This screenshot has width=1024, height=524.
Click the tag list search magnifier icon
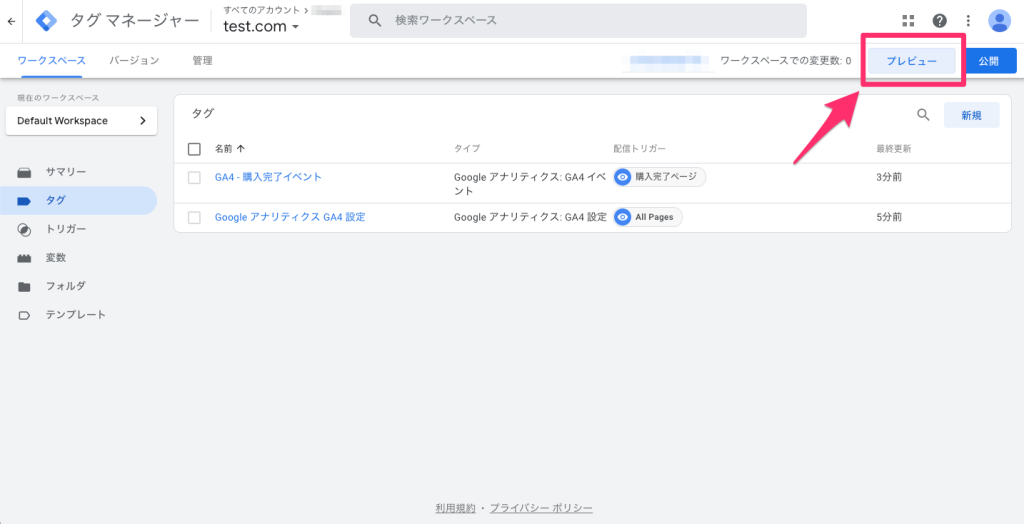tap(923, 115)
